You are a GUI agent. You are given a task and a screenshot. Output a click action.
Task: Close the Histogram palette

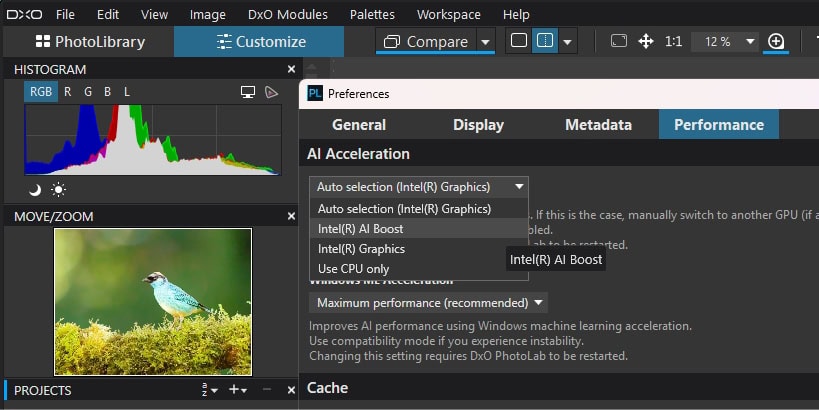click(291, 69)
